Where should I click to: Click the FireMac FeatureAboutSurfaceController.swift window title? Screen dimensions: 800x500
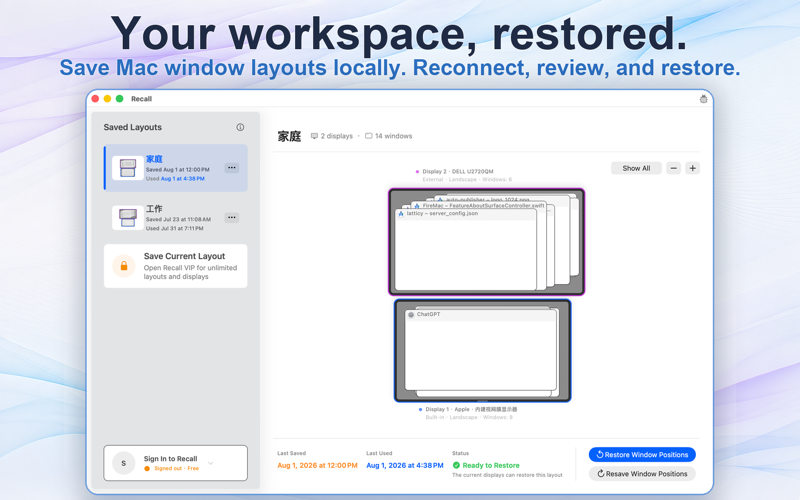click(x=483, y=206)
